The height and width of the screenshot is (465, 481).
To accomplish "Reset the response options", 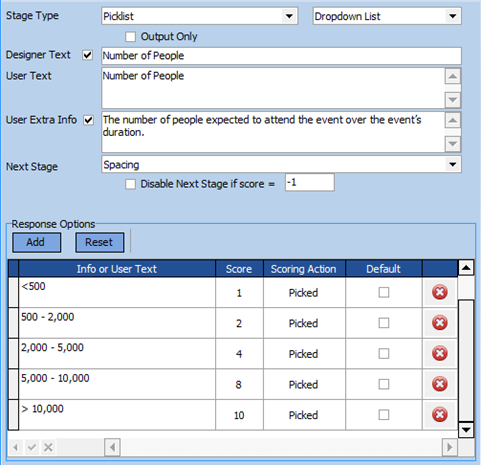I will coord(100,242).
